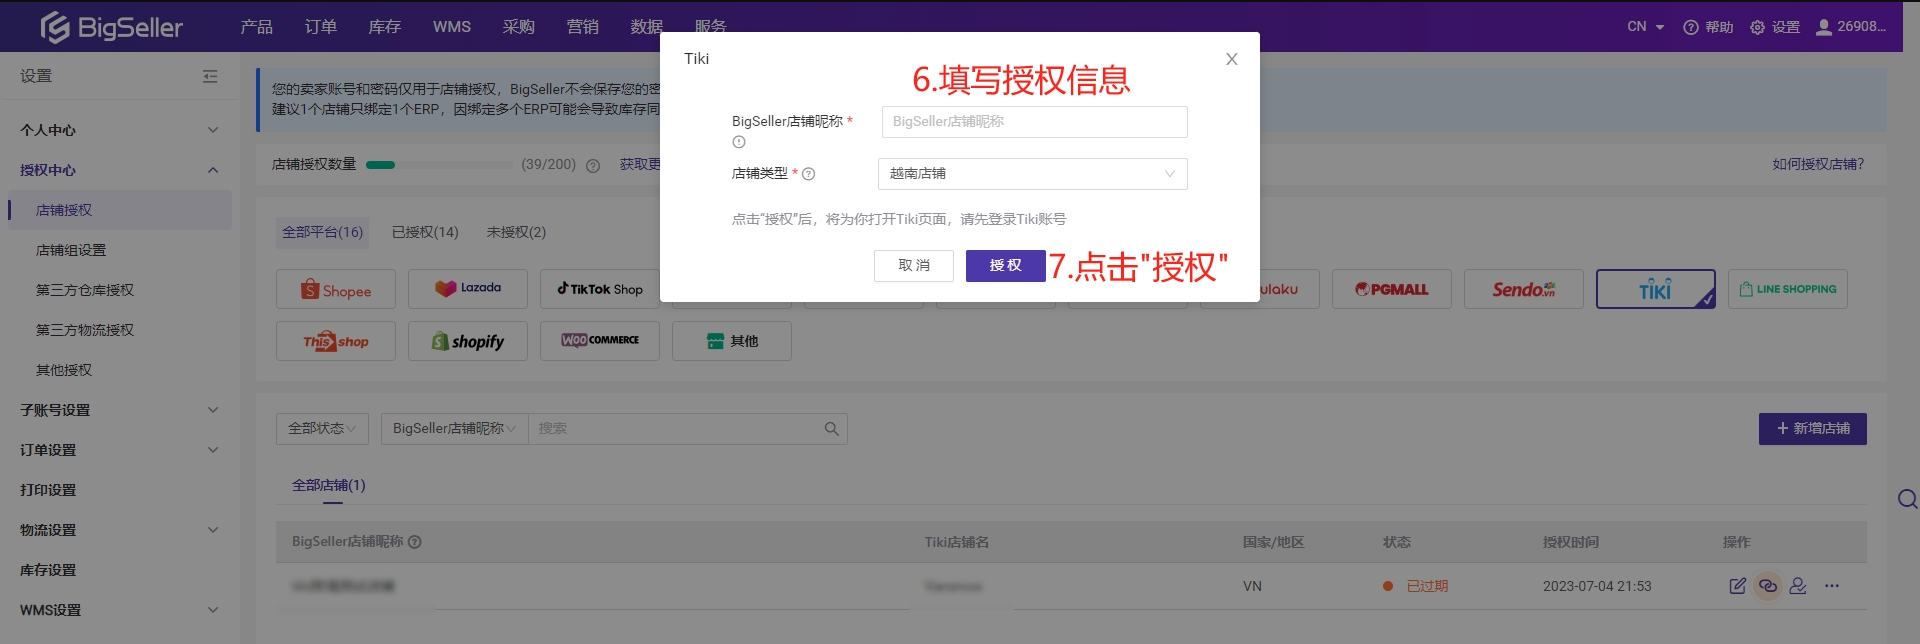Open the WMS top menu
This screenshot has width=1920, height=644.
452,27
